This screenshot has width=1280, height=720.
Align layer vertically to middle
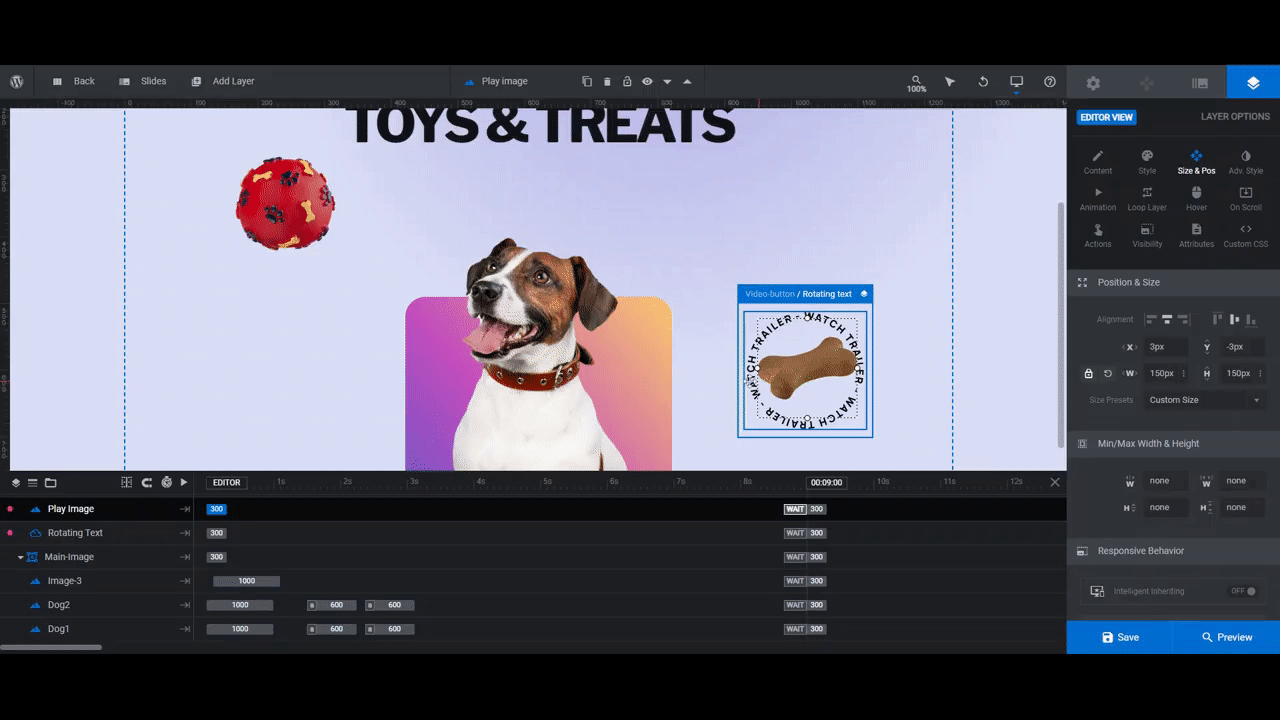coord(1233,319)
